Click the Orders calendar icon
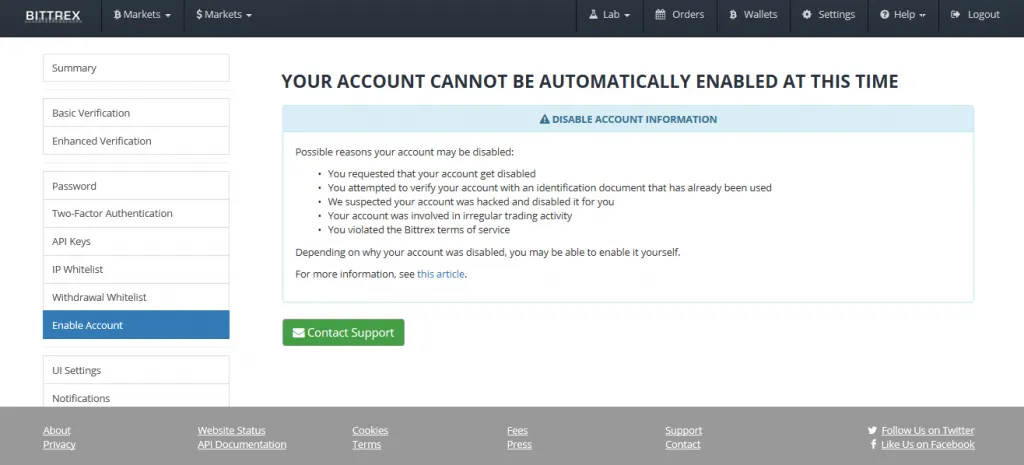 [661, 15]
